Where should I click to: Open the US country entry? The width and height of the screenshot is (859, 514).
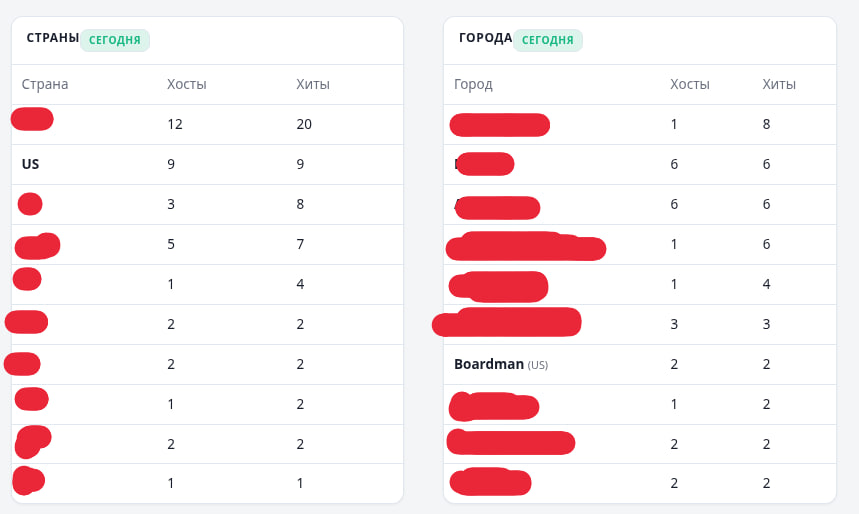pos(31,164)
